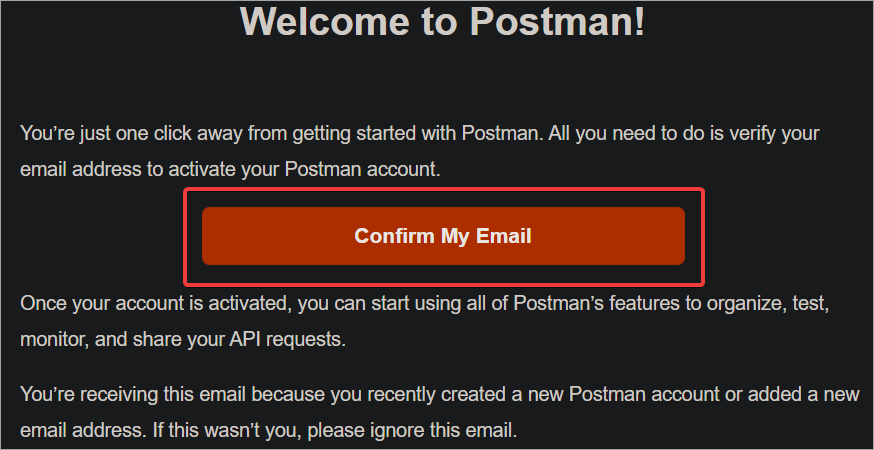Click the word Confirm on the orange button
The height and width of the screenshot is (450, 874).
394,236
